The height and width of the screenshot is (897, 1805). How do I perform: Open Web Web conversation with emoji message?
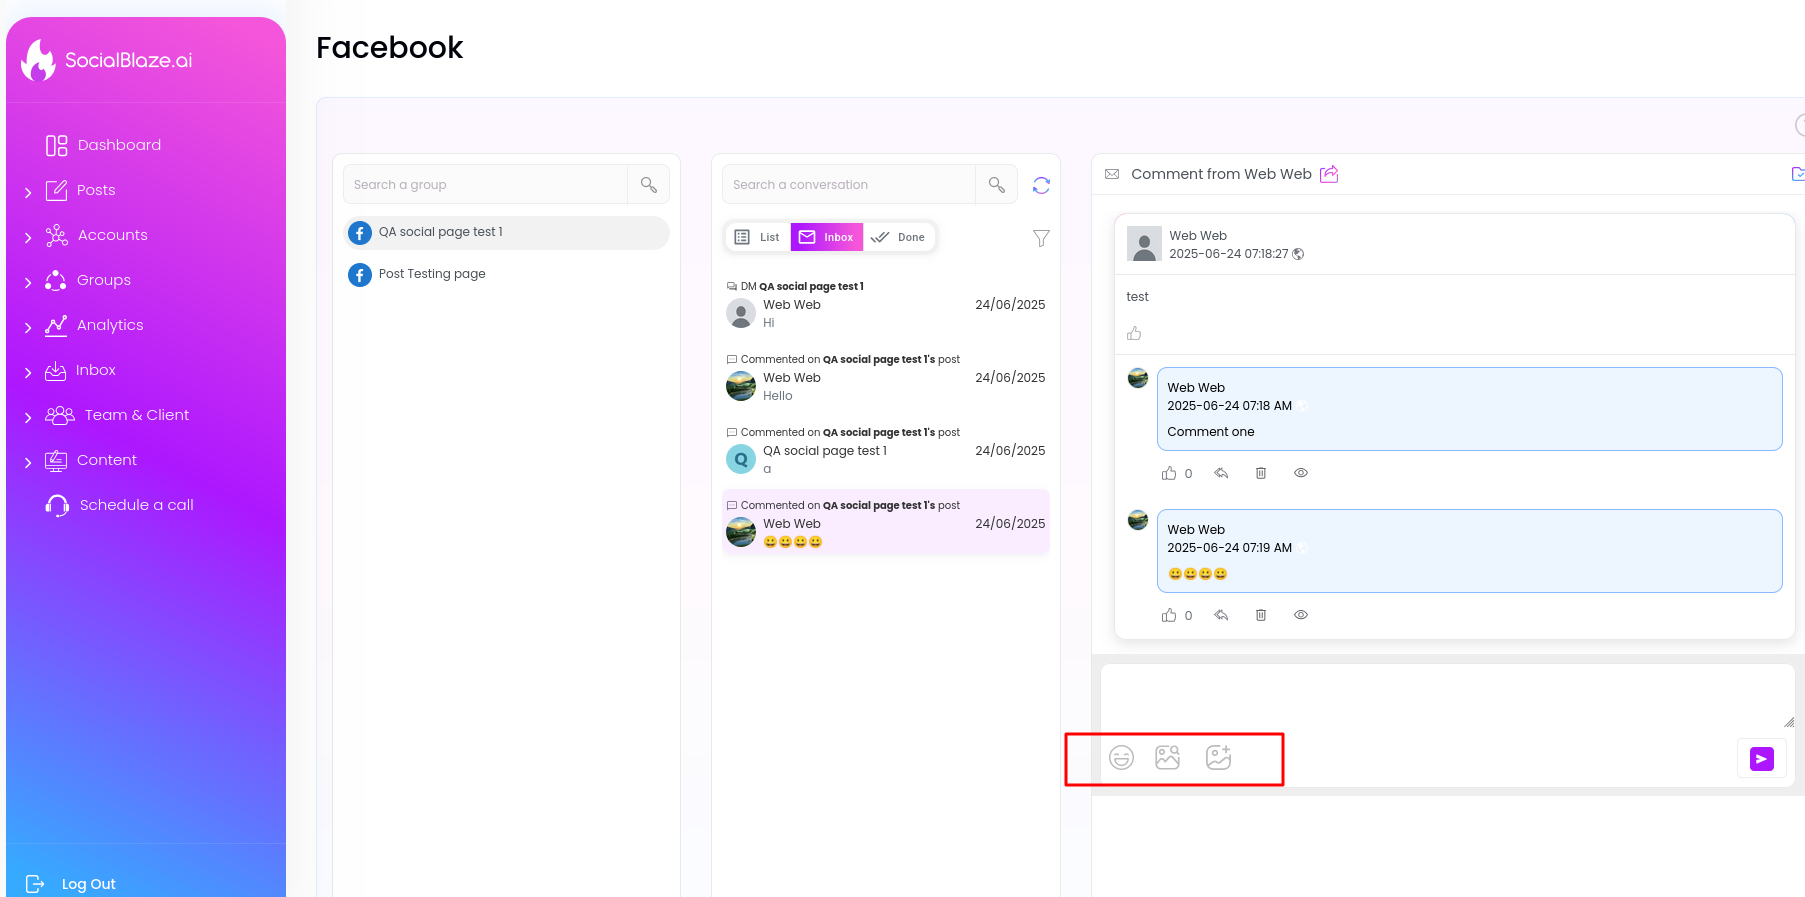886,523
